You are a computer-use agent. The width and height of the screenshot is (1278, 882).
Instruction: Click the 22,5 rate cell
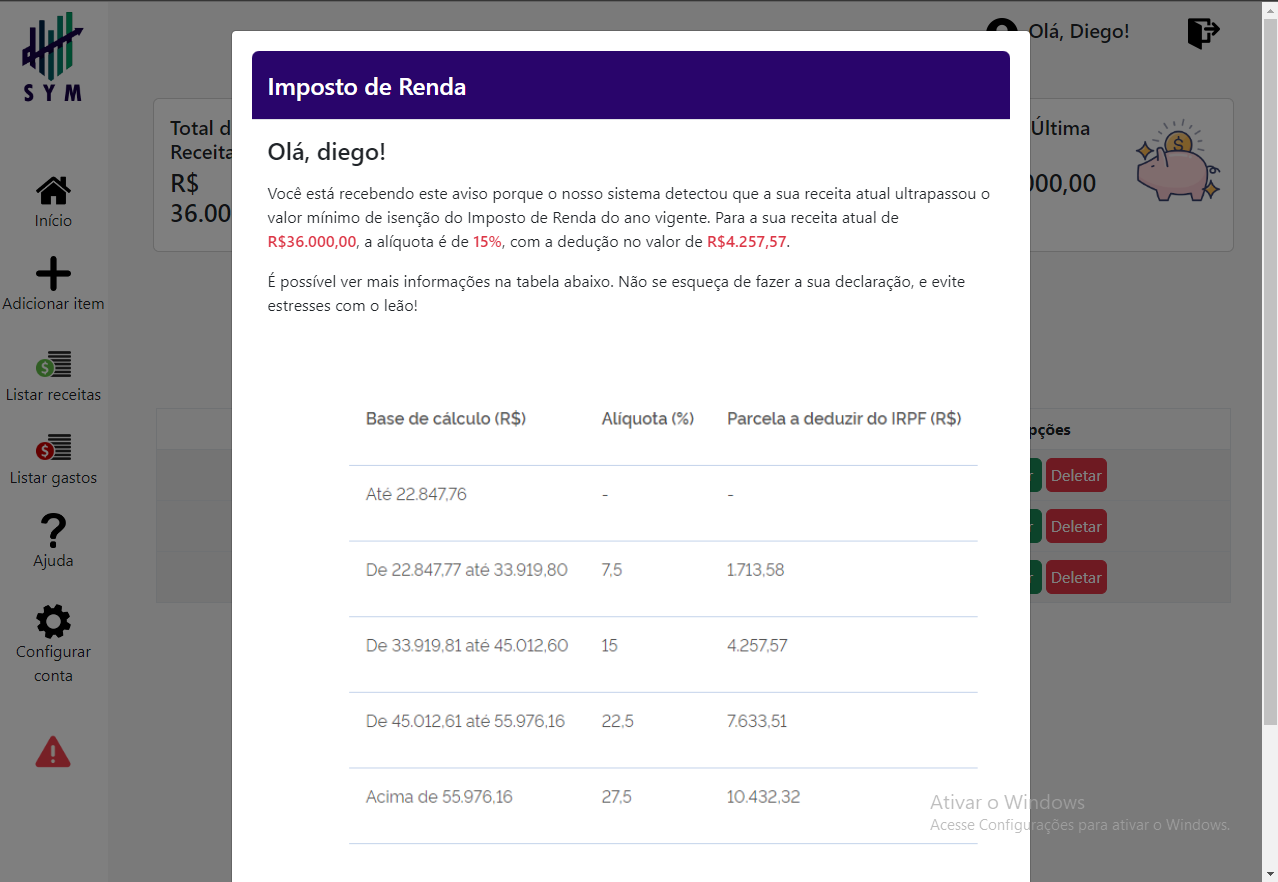point(618,721)
